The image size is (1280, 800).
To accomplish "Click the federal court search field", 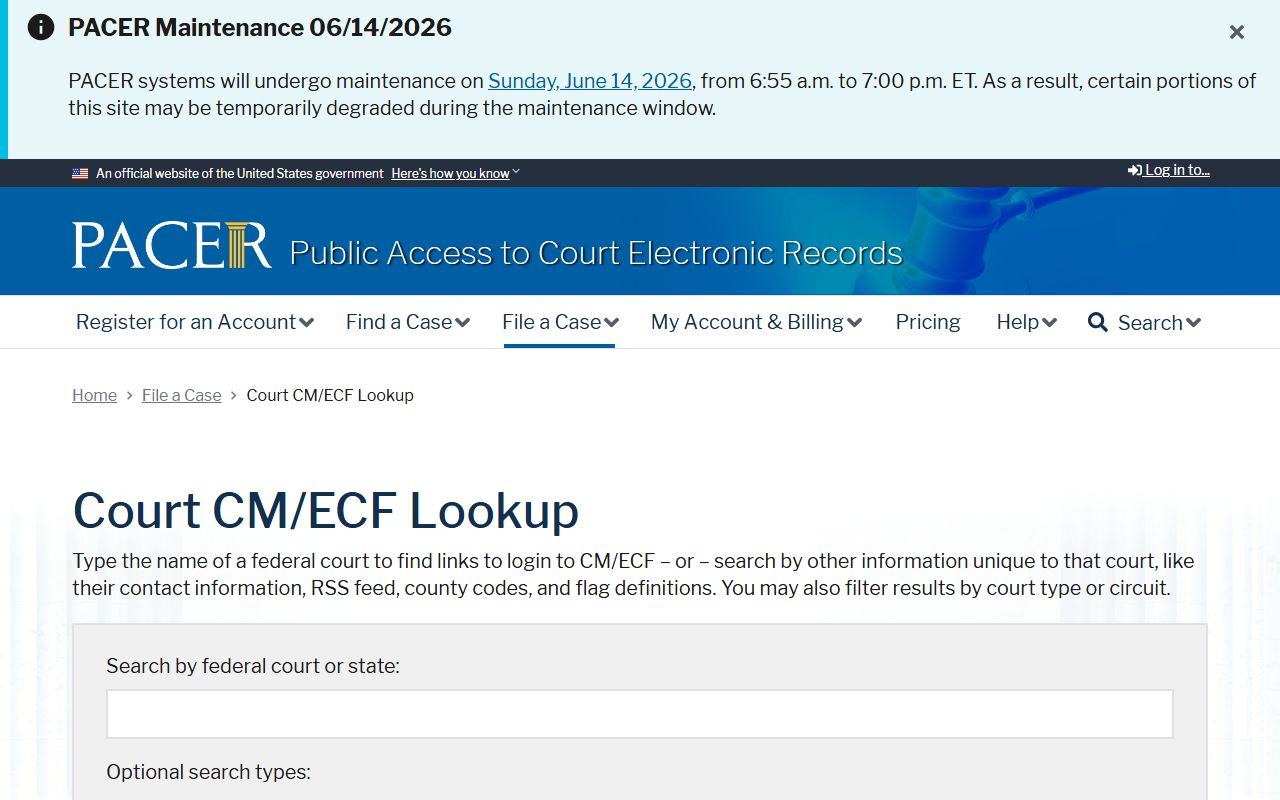I will (x=640, y=714).
